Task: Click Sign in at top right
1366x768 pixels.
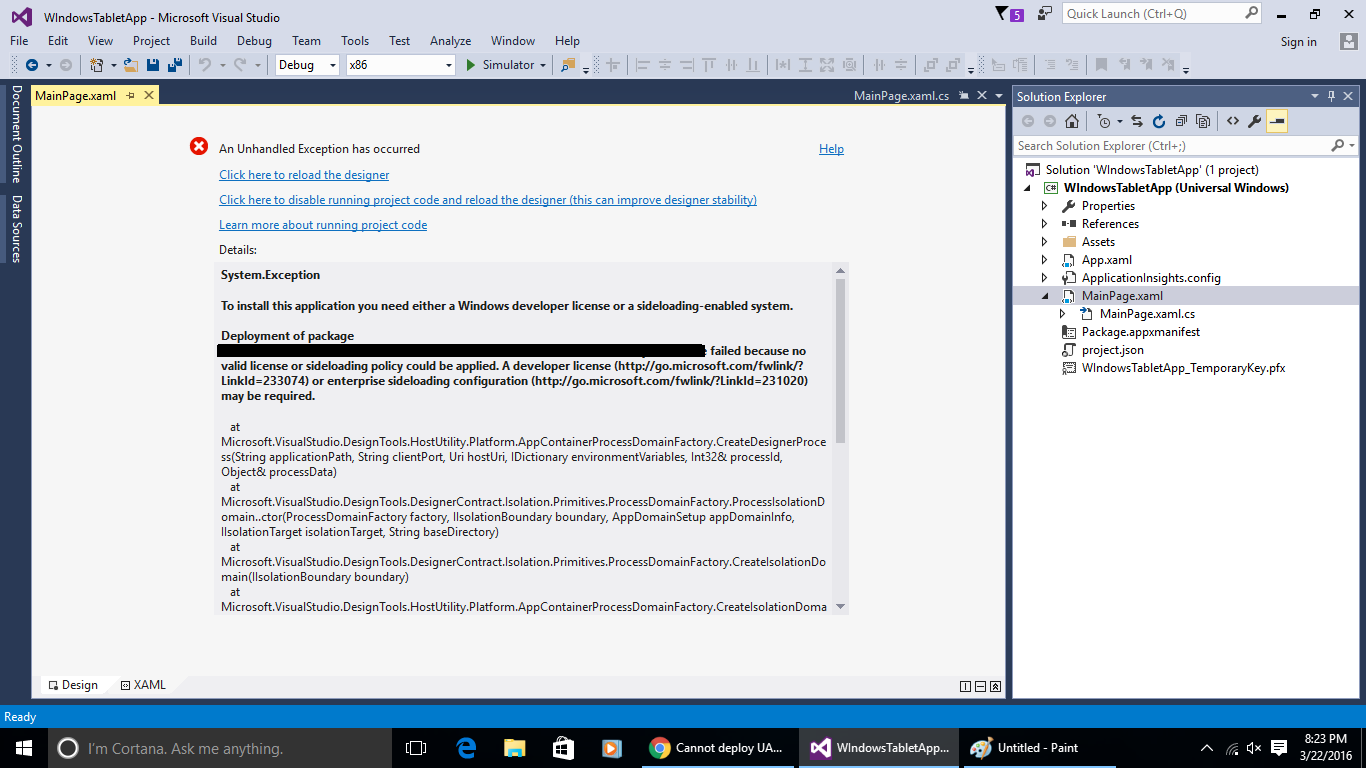Action: [1298, 42]
